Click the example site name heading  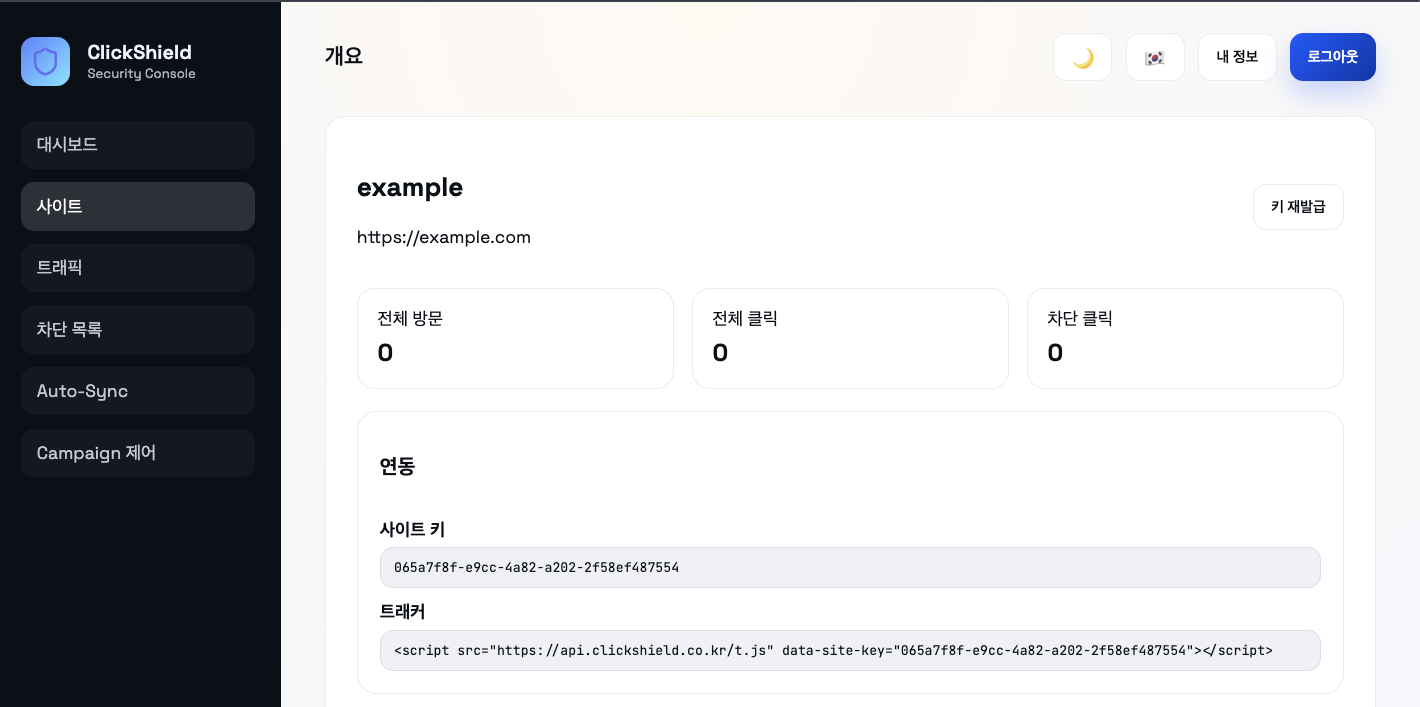410,188
